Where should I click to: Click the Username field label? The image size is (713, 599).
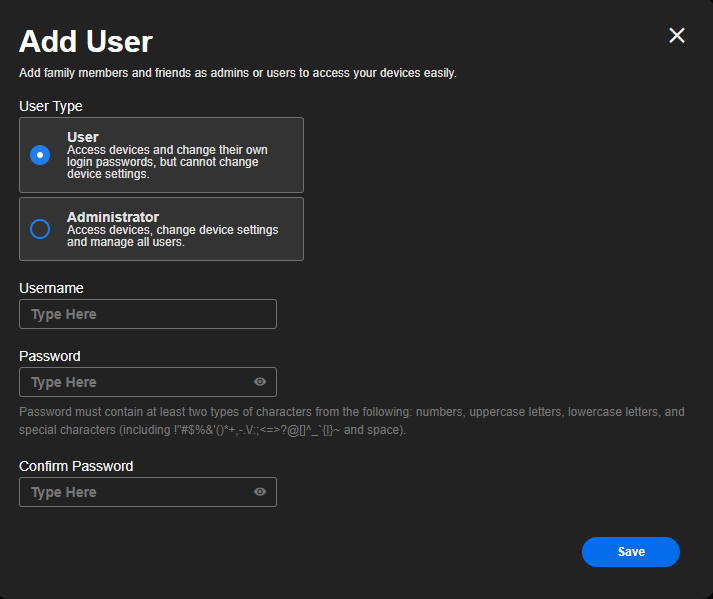tap(51, 288)
